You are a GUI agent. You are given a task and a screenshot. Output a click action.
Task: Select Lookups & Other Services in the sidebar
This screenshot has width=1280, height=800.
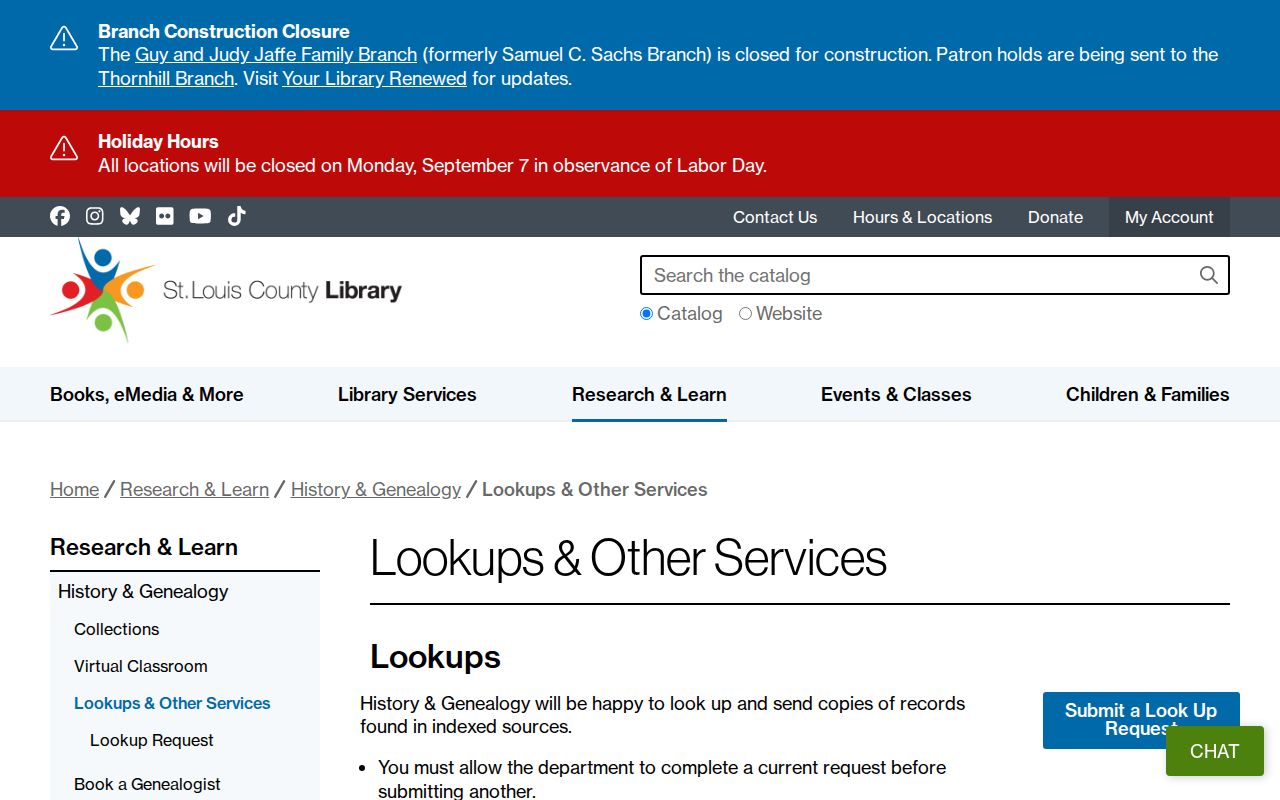pos(172,703)
